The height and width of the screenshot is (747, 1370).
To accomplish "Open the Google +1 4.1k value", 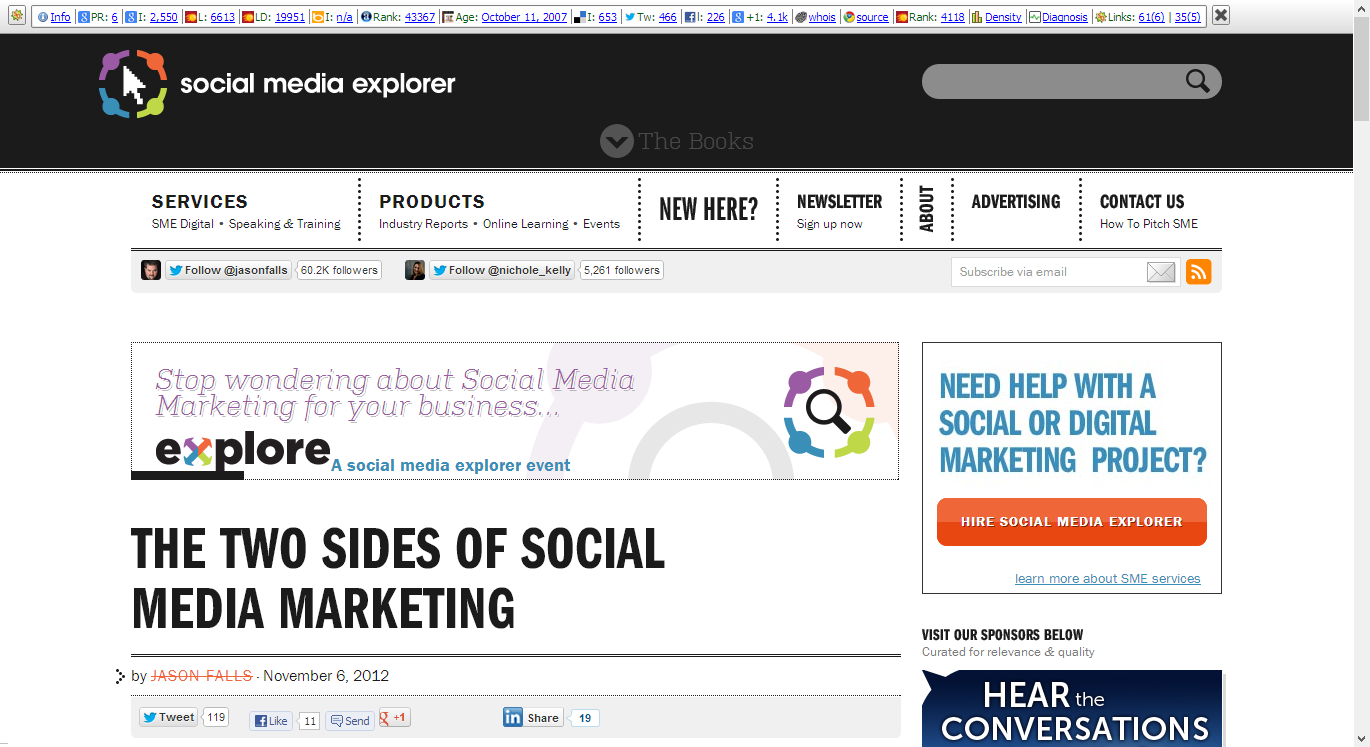I will (x=777, y=17).
